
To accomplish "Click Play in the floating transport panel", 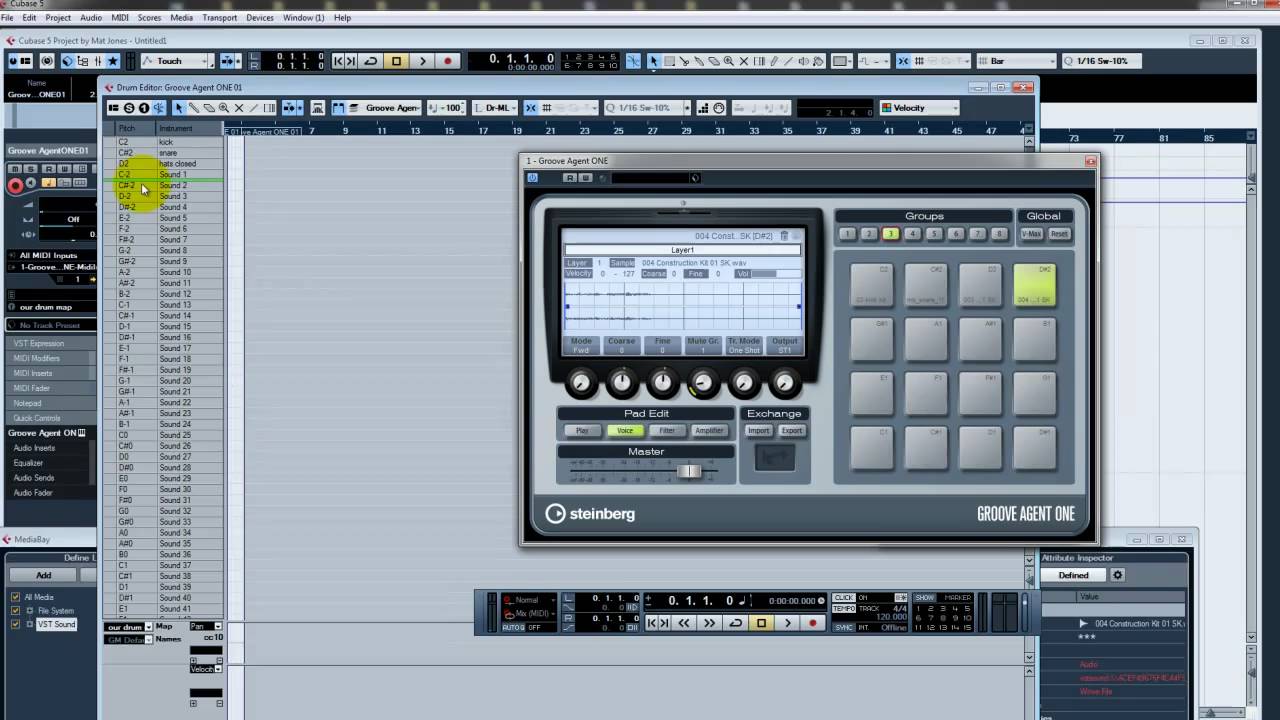I will 787,623.
